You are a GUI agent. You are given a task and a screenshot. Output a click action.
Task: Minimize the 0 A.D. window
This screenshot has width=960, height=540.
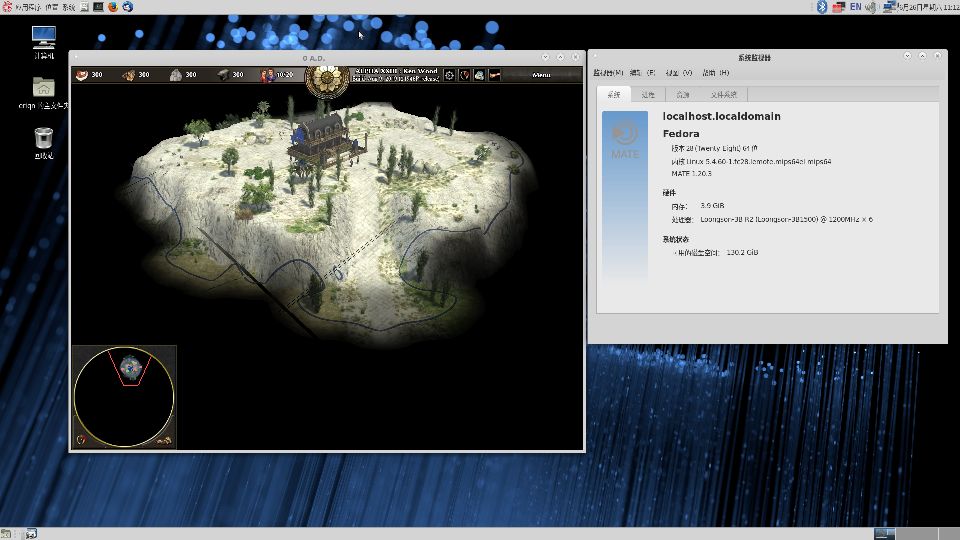point(546,57)
